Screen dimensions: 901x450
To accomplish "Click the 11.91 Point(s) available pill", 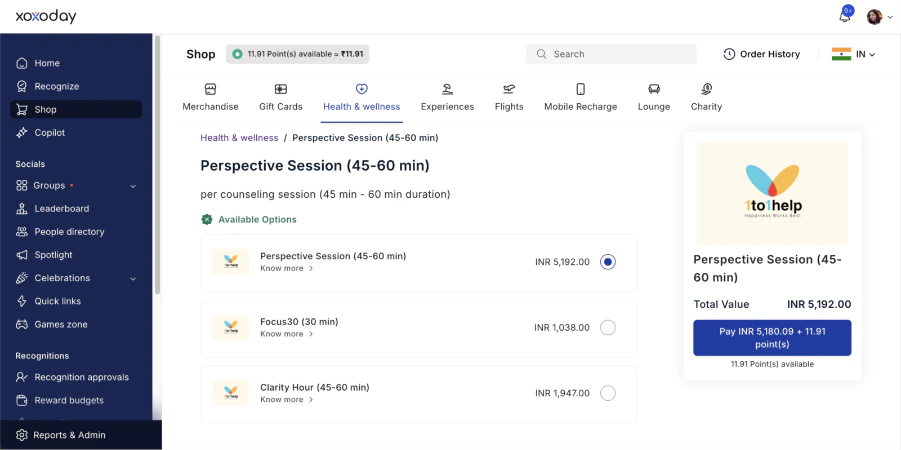I will 298,54.
